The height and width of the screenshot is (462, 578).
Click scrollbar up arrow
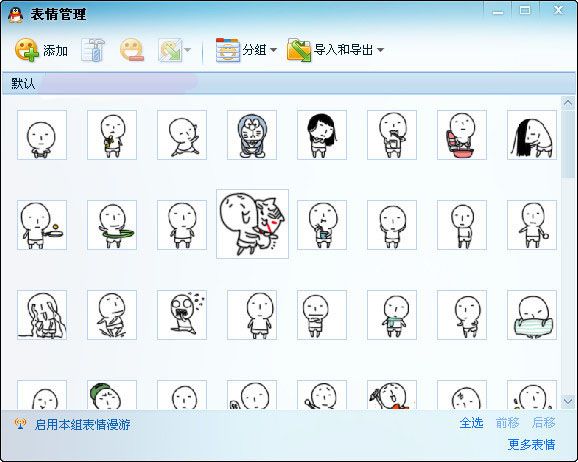tap(567, 103)
